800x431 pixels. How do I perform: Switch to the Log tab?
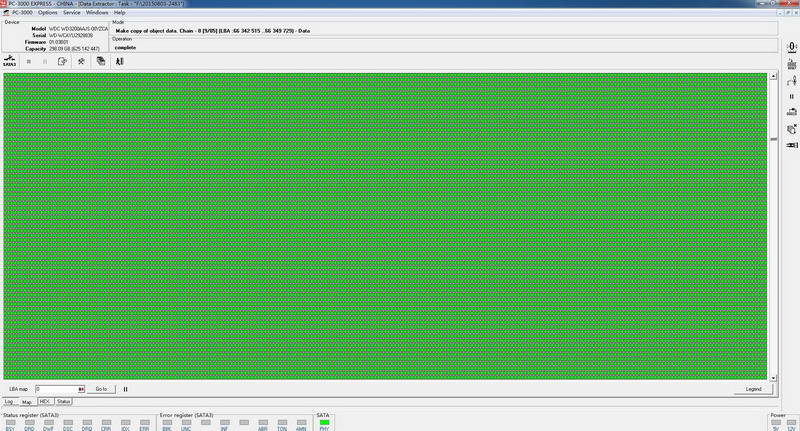9,402
